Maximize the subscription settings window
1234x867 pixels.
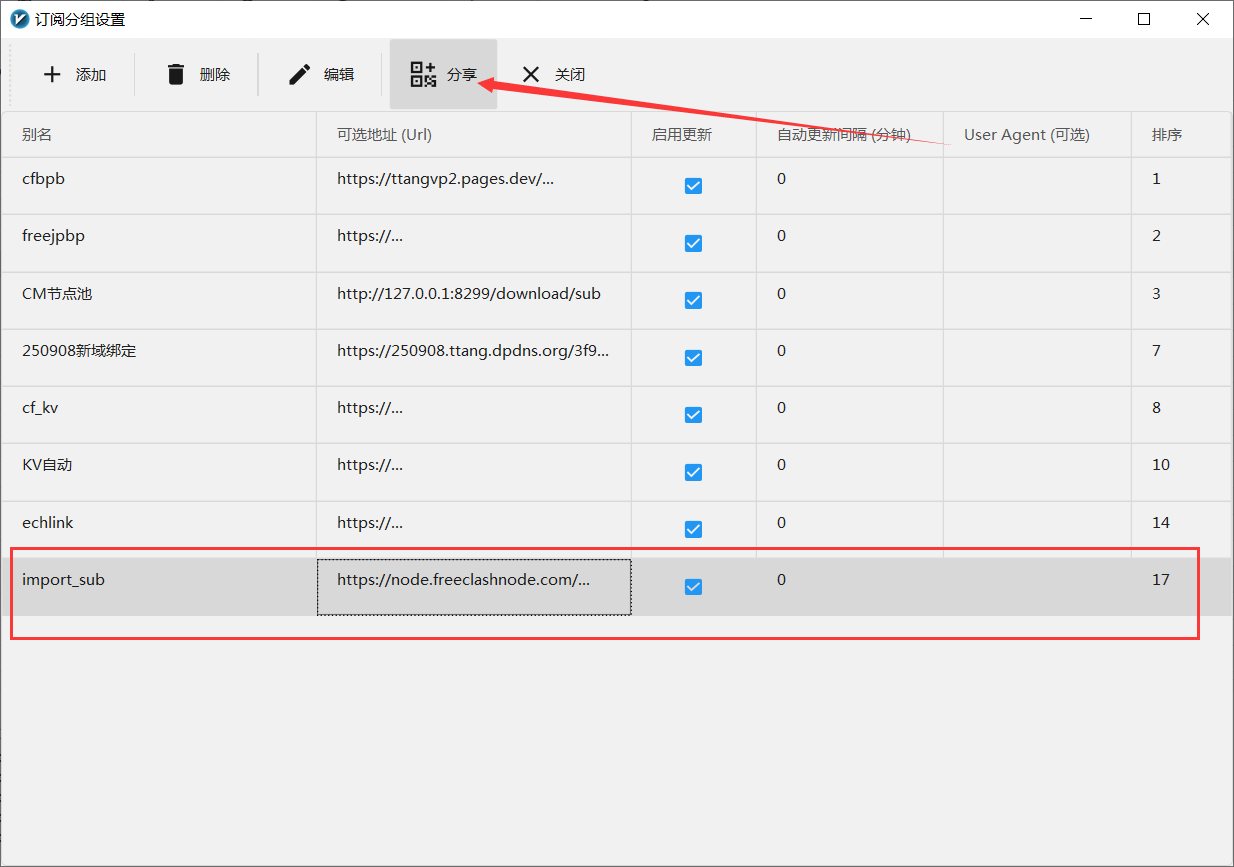tap(1144, 19)
